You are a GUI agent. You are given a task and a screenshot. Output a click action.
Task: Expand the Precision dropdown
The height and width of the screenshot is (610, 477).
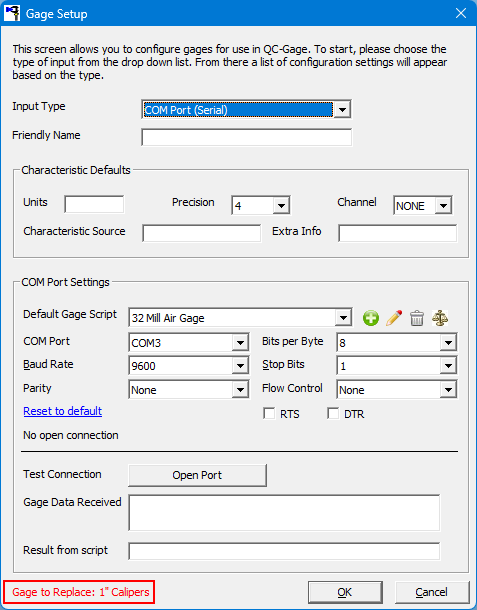coord(261,205)
